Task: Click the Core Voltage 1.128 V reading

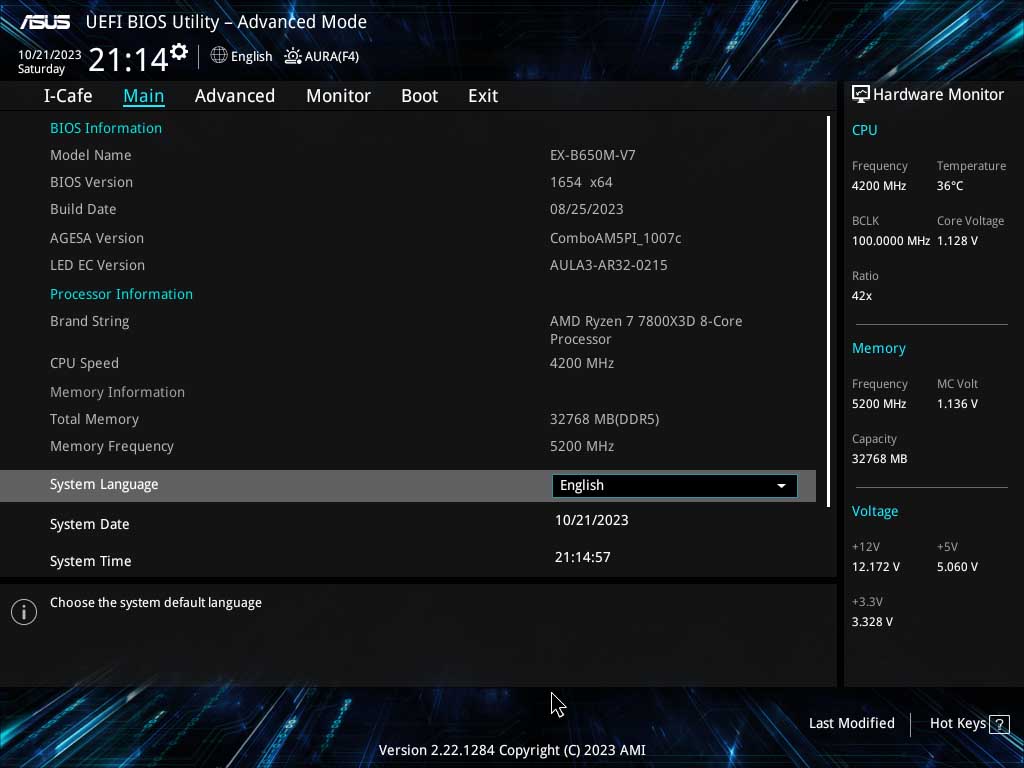Action: (957, 241)
